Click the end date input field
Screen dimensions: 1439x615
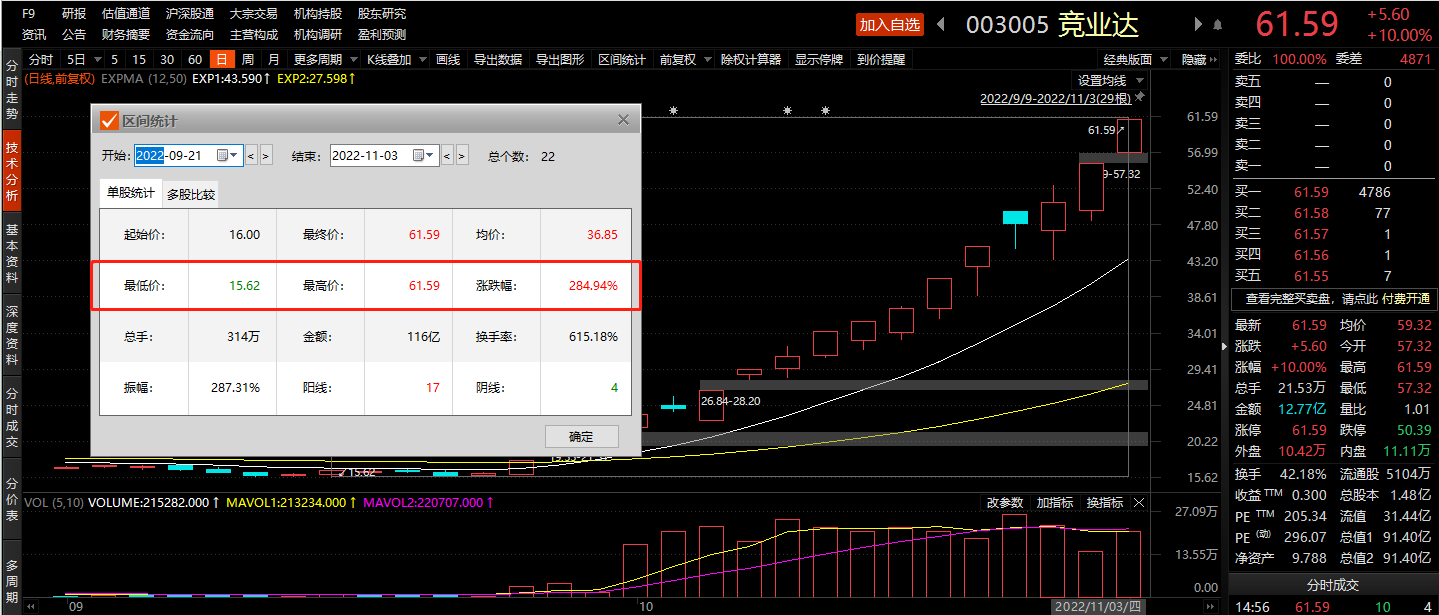[x=370, y=155]
